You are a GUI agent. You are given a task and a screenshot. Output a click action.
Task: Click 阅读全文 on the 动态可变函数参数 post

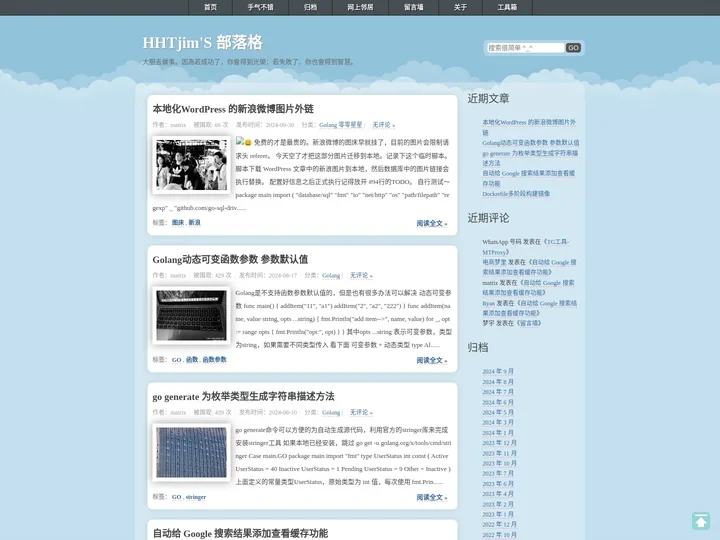432,360
